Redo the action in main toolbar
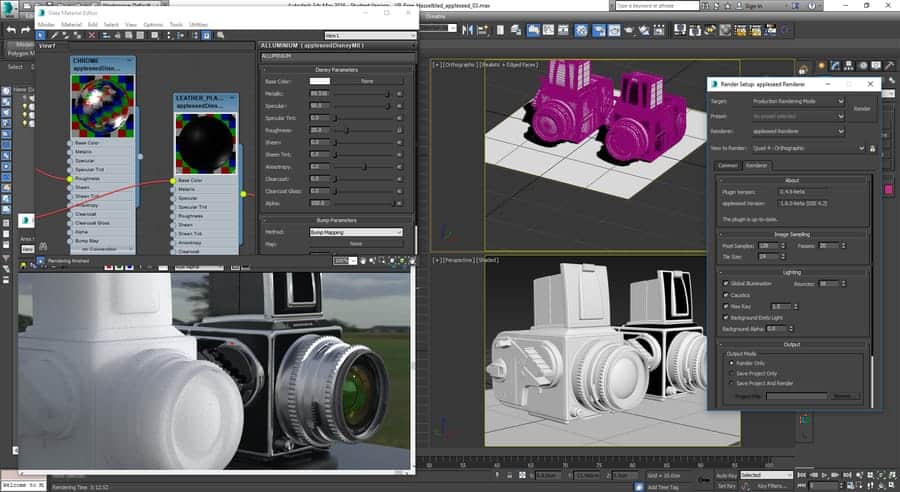The width and height of the screenshot is (900, 492). click(x=25, y=30)
